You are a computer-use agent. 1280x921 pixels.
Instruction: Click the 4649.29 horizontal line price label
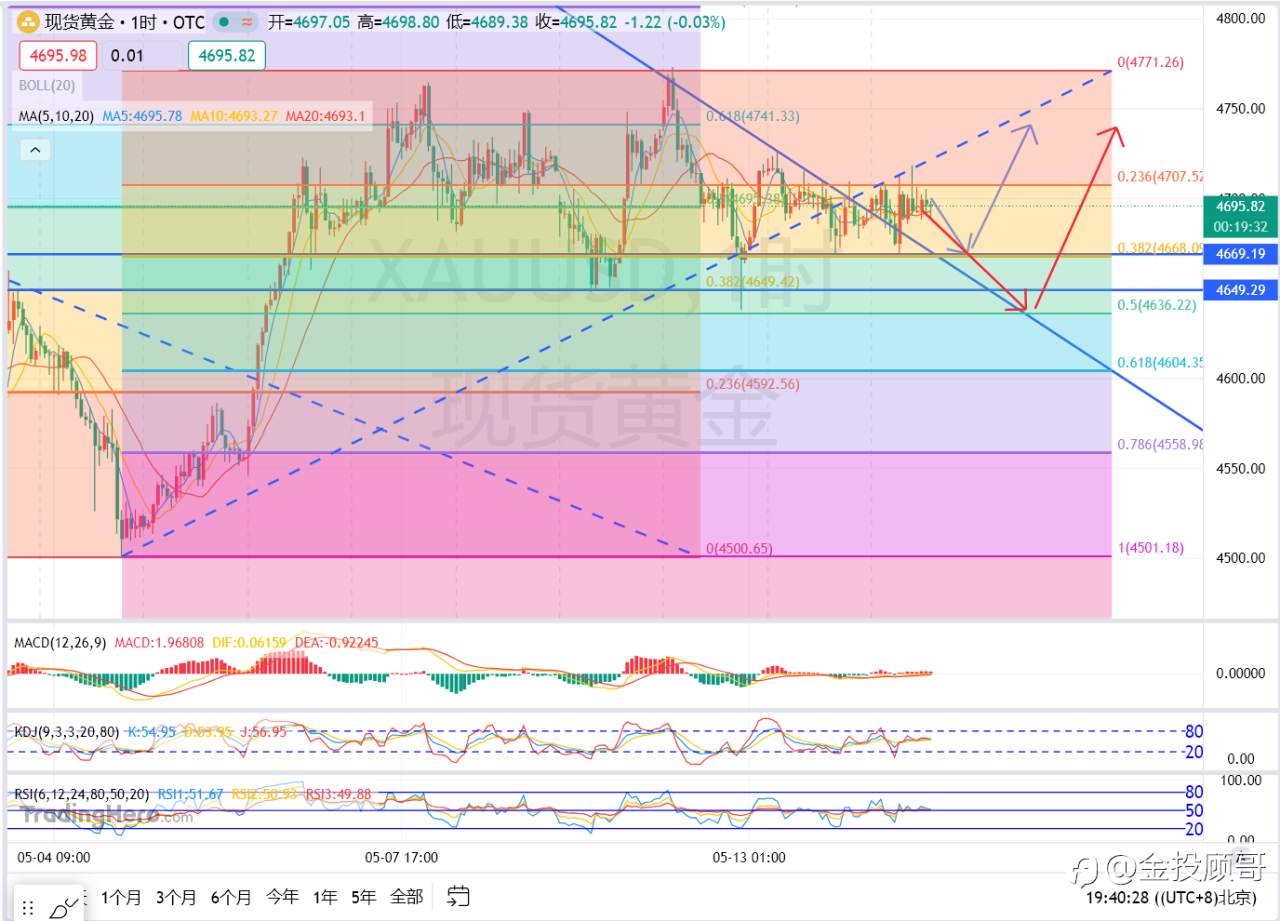[x=1241, y=290]
